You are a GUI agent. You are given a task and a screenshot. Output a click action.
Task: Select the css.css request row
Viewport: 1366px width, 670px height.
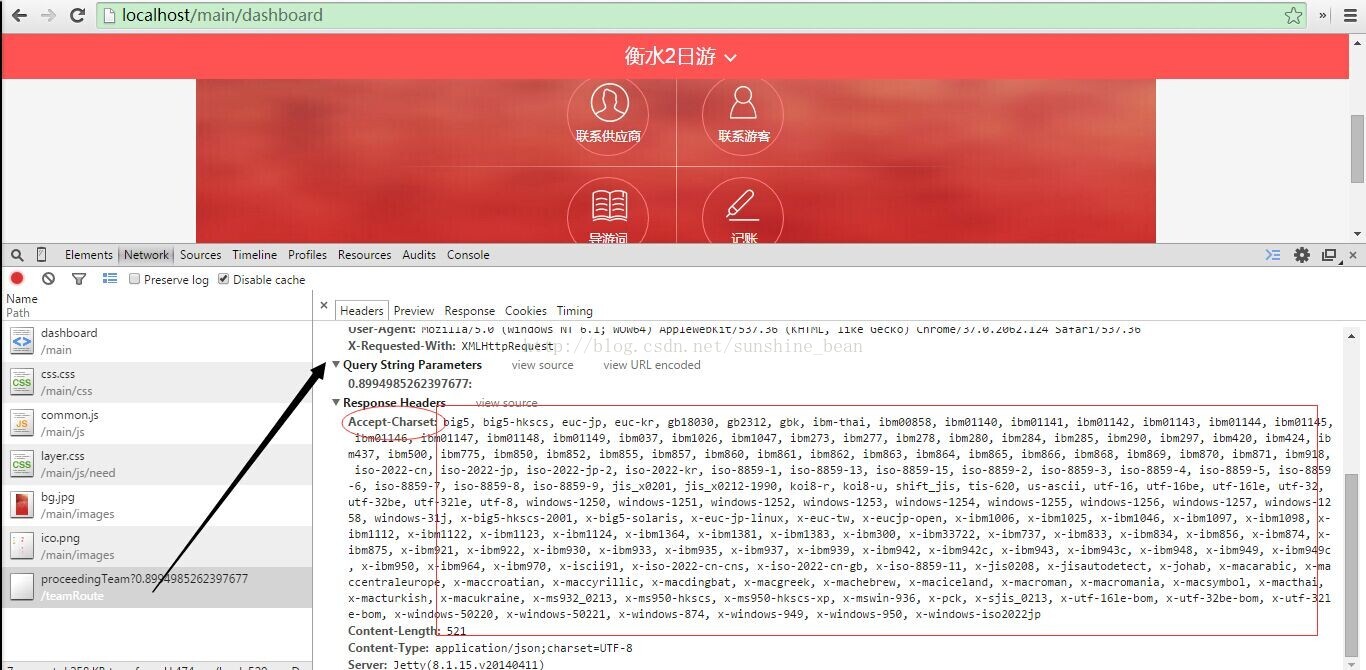click(x=156, y=382)
